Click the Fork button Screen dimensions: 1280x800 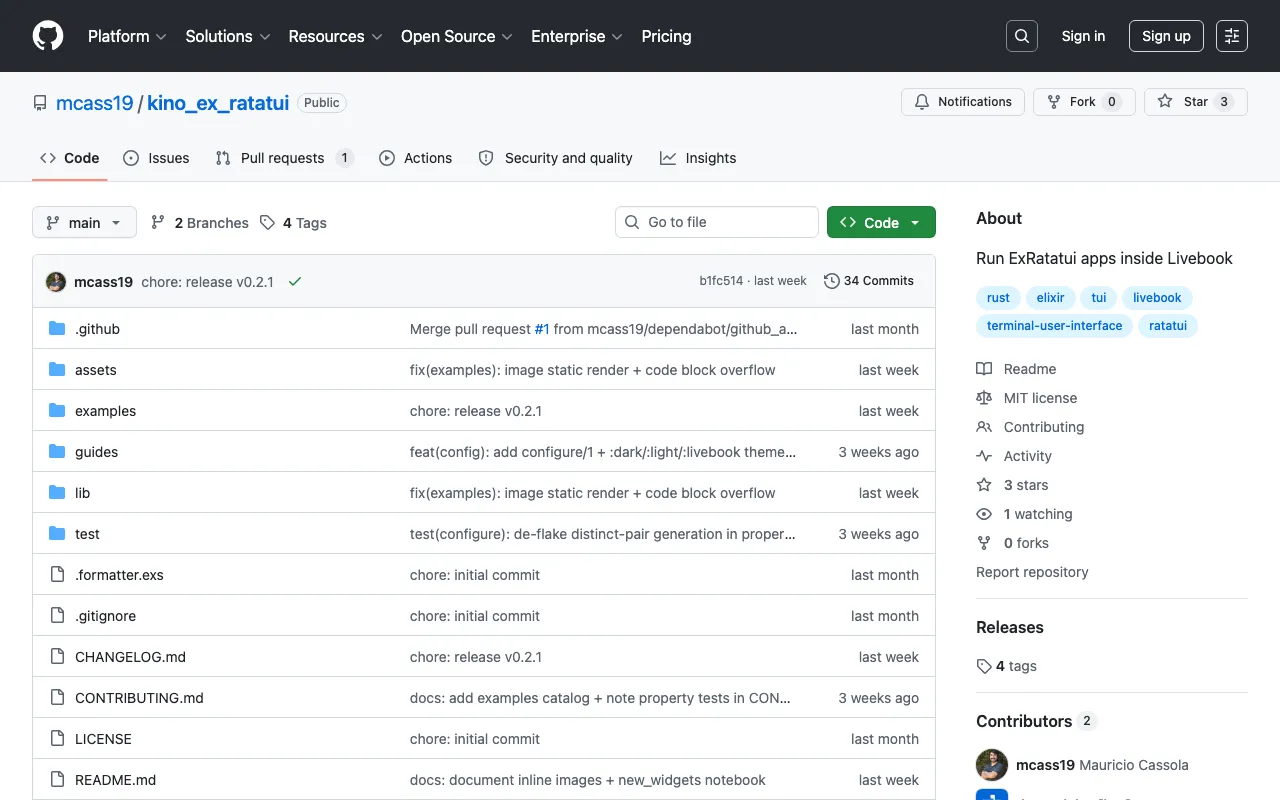[x=1084, y=102]
